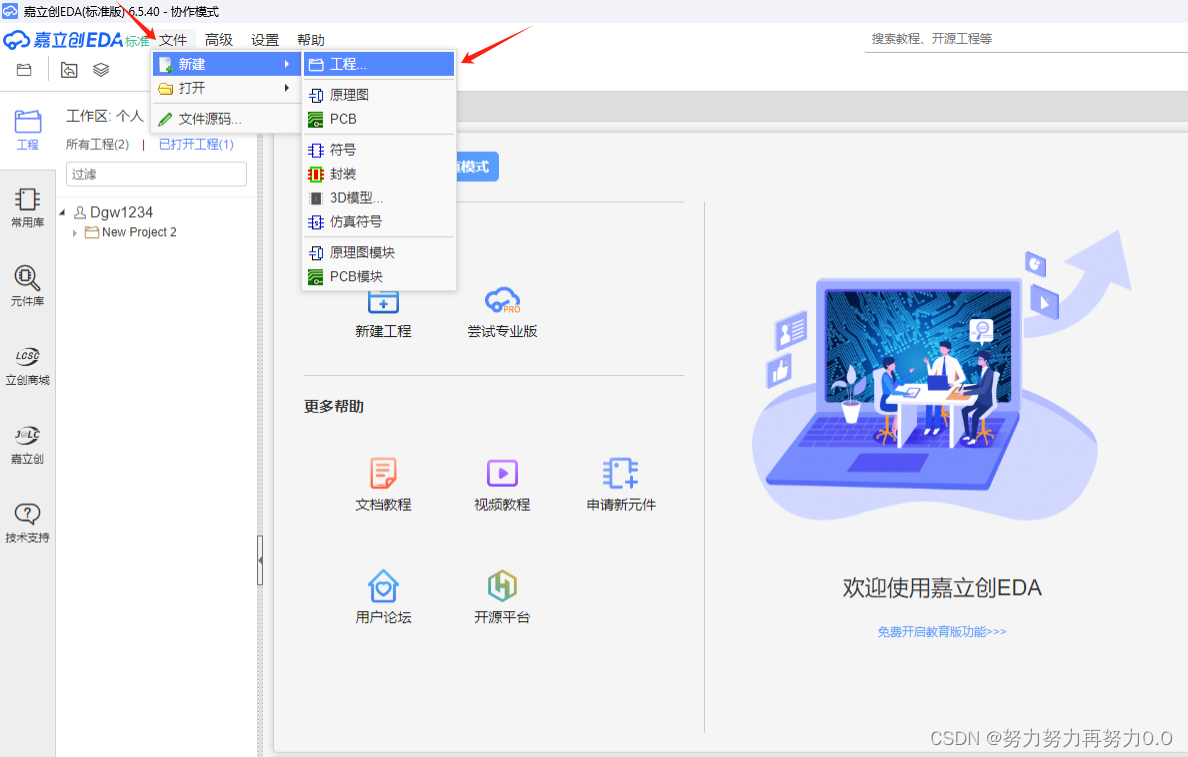Open the 工程 sidebar panel

pos(27,130)
